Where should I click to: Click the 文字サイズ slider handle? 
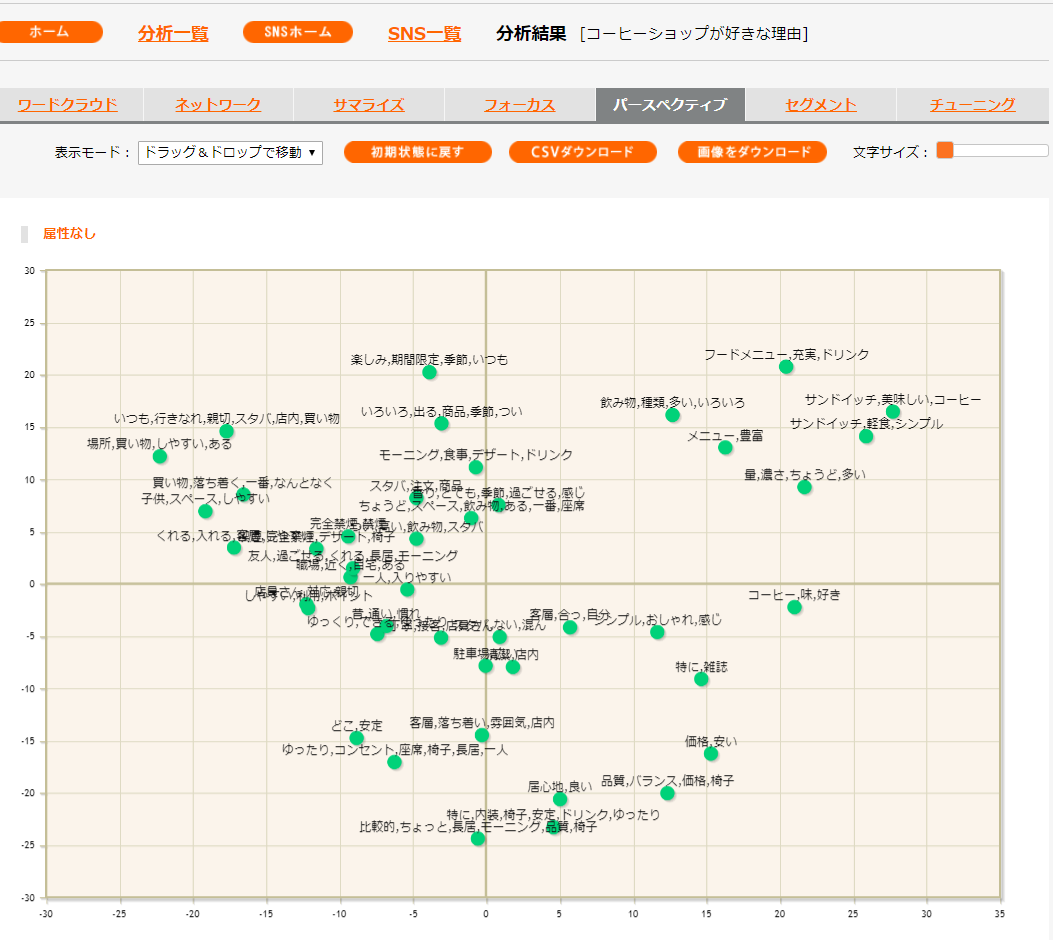(945, 151)
